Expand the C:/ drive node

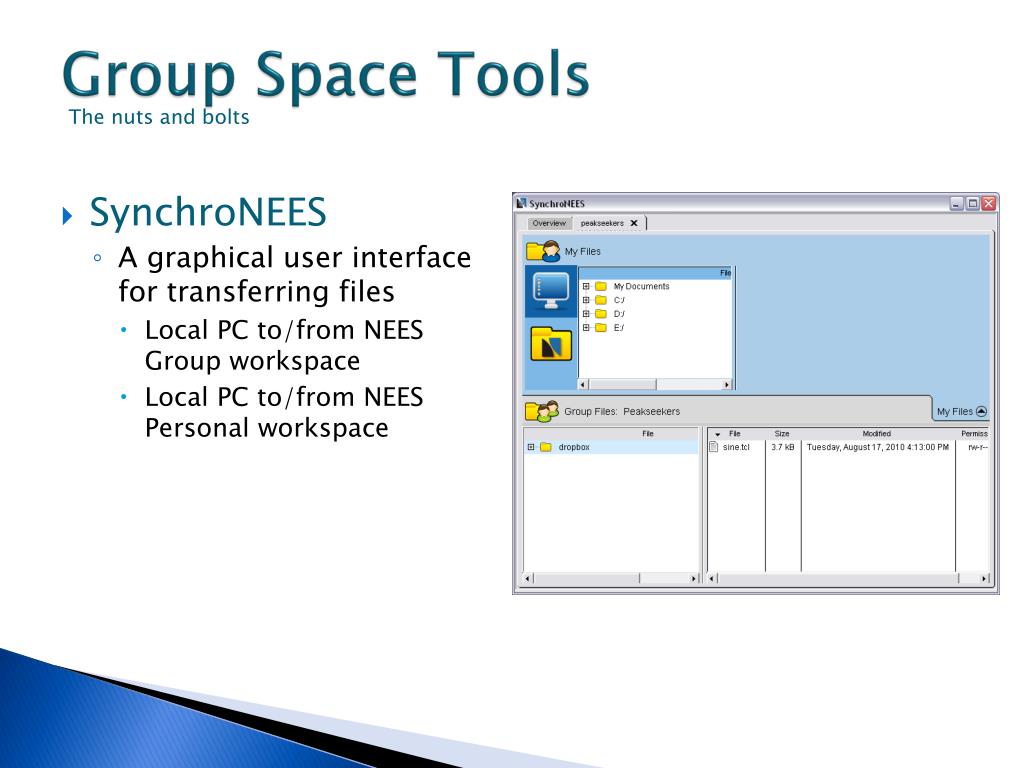click(x=586, y=300)
